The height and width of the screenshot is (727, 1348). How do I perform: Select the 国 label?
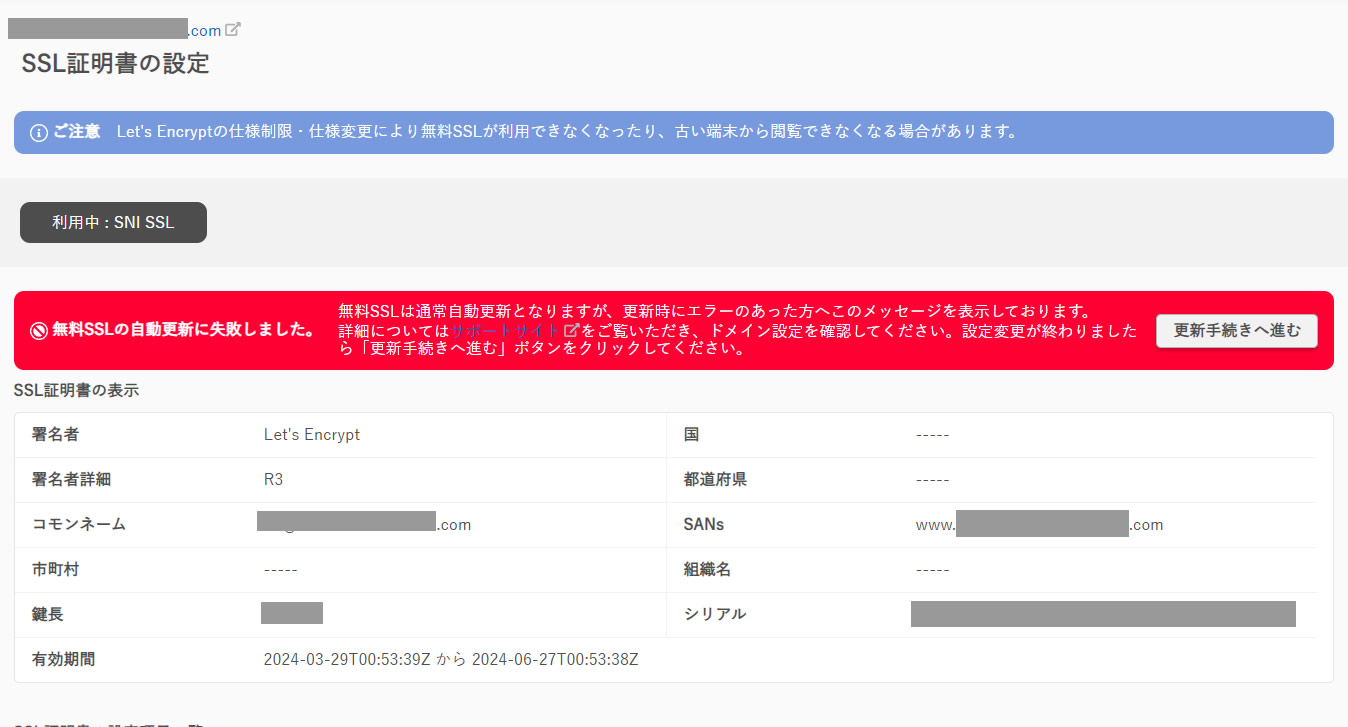(691, 435)
